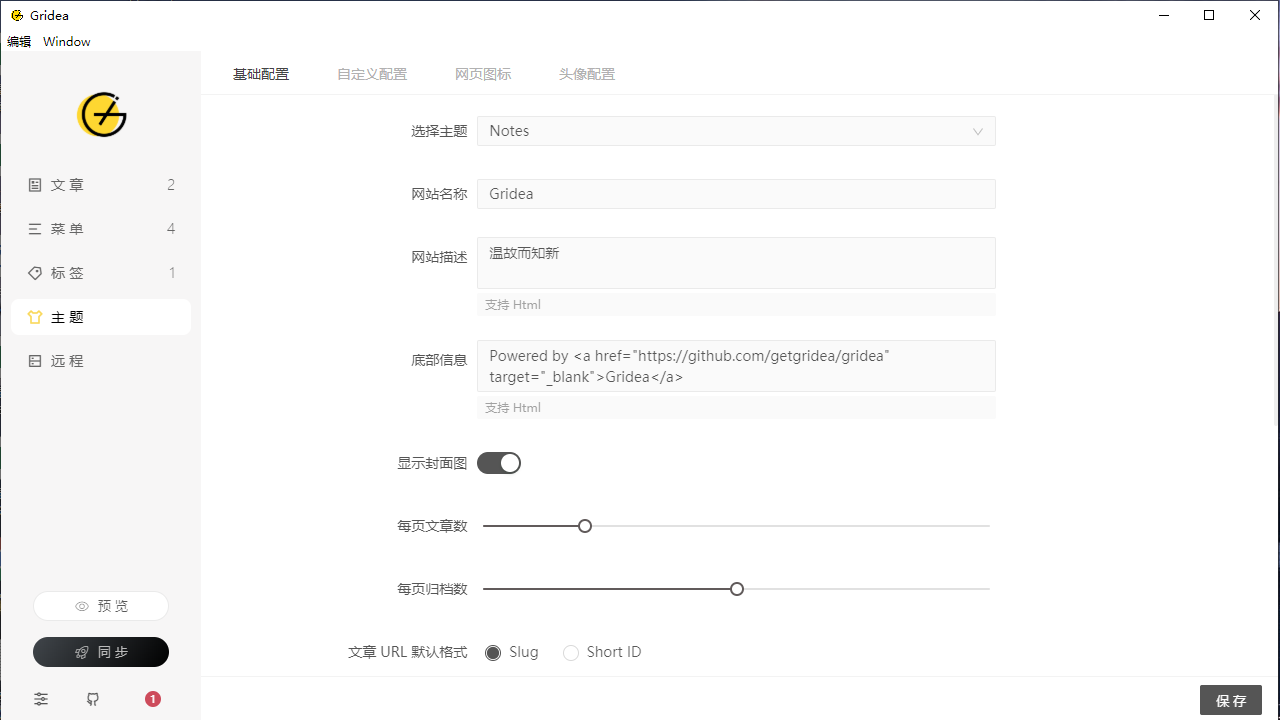Switch to the 自定义配置 tab
The height and width of the screenshot is (720, 1280).
coord(371,73)
